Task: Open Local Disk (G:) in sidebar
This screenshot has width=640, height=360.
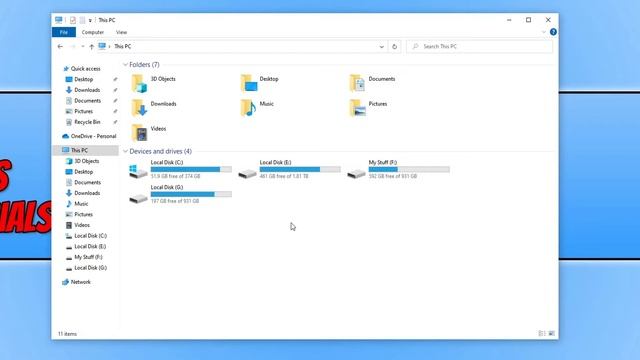Action: [x=86, y=268]
